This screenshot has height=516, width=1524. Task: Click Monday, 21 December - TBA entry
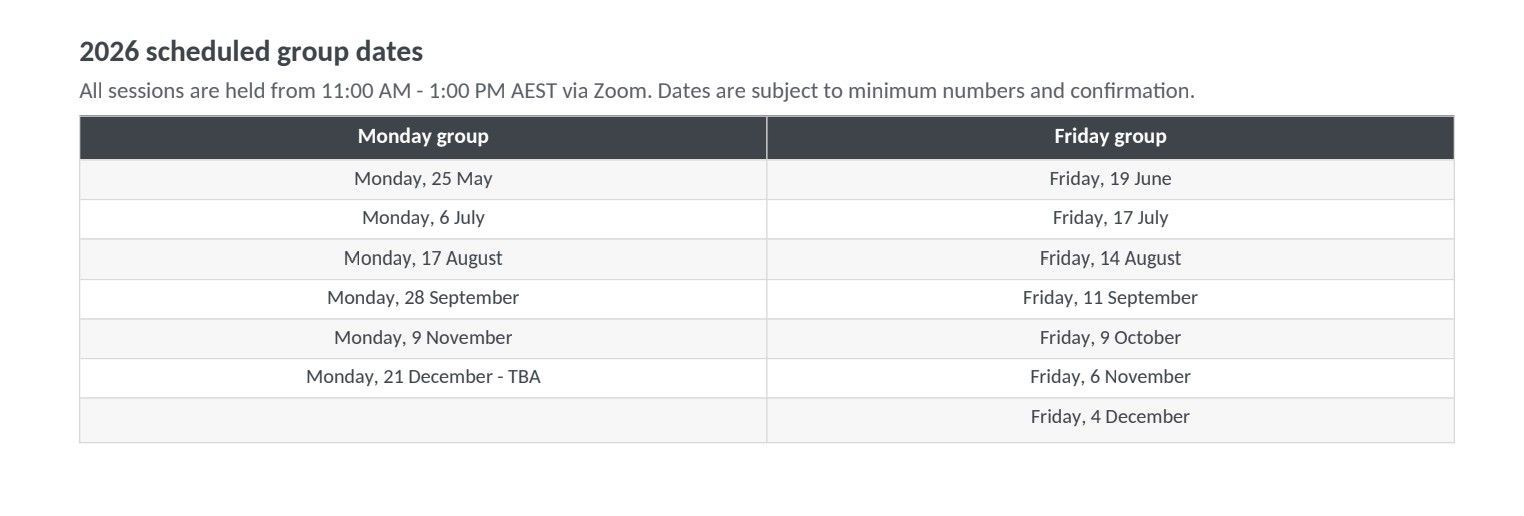click(x=423, y=377)
